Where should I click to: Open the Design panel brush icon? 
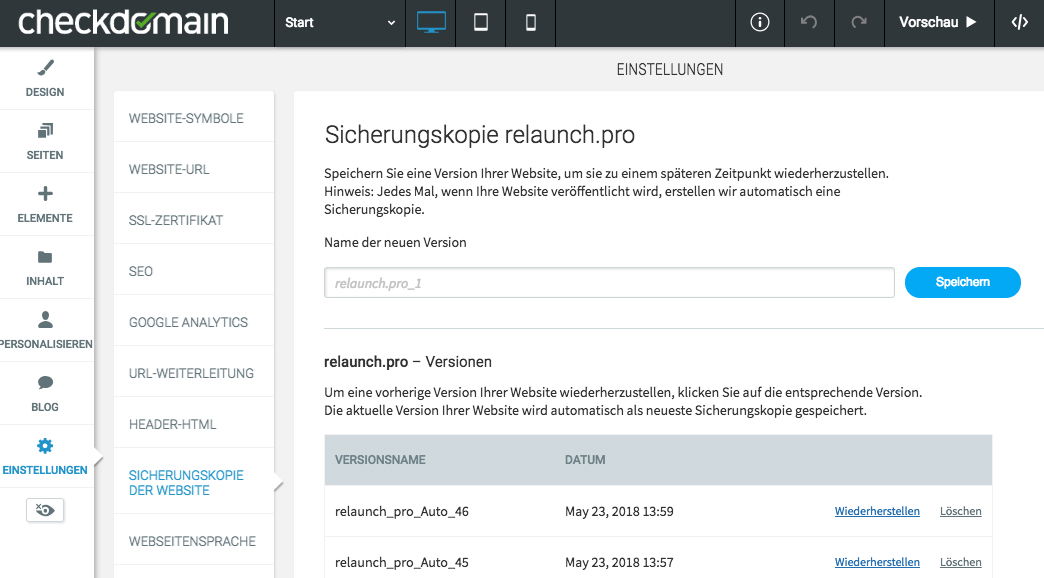(x=45, y=68)
